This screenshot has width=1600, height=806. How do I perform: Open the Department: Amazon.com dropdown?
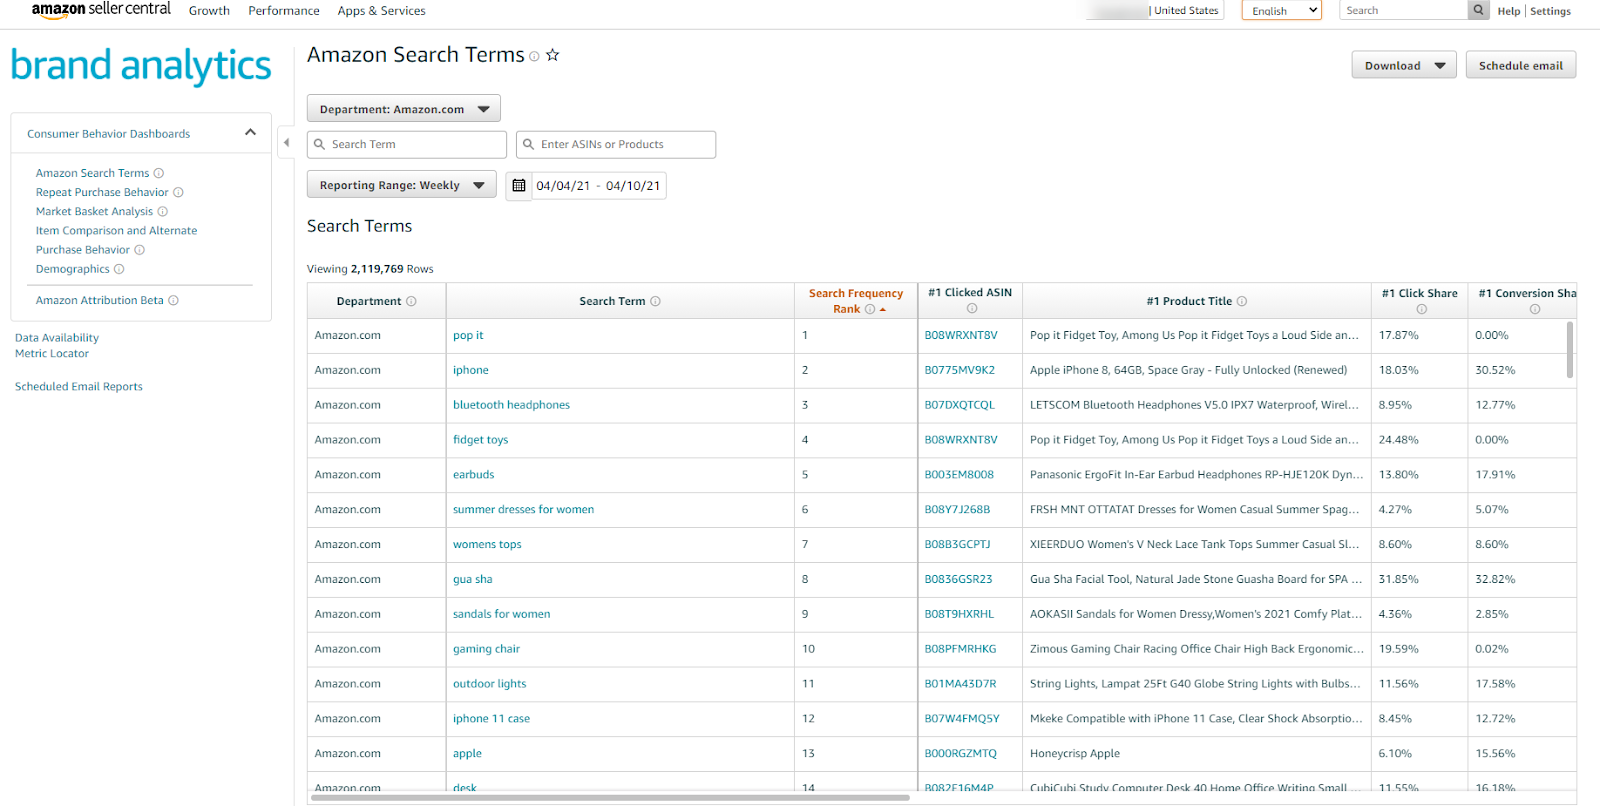[x=404, y=109]
